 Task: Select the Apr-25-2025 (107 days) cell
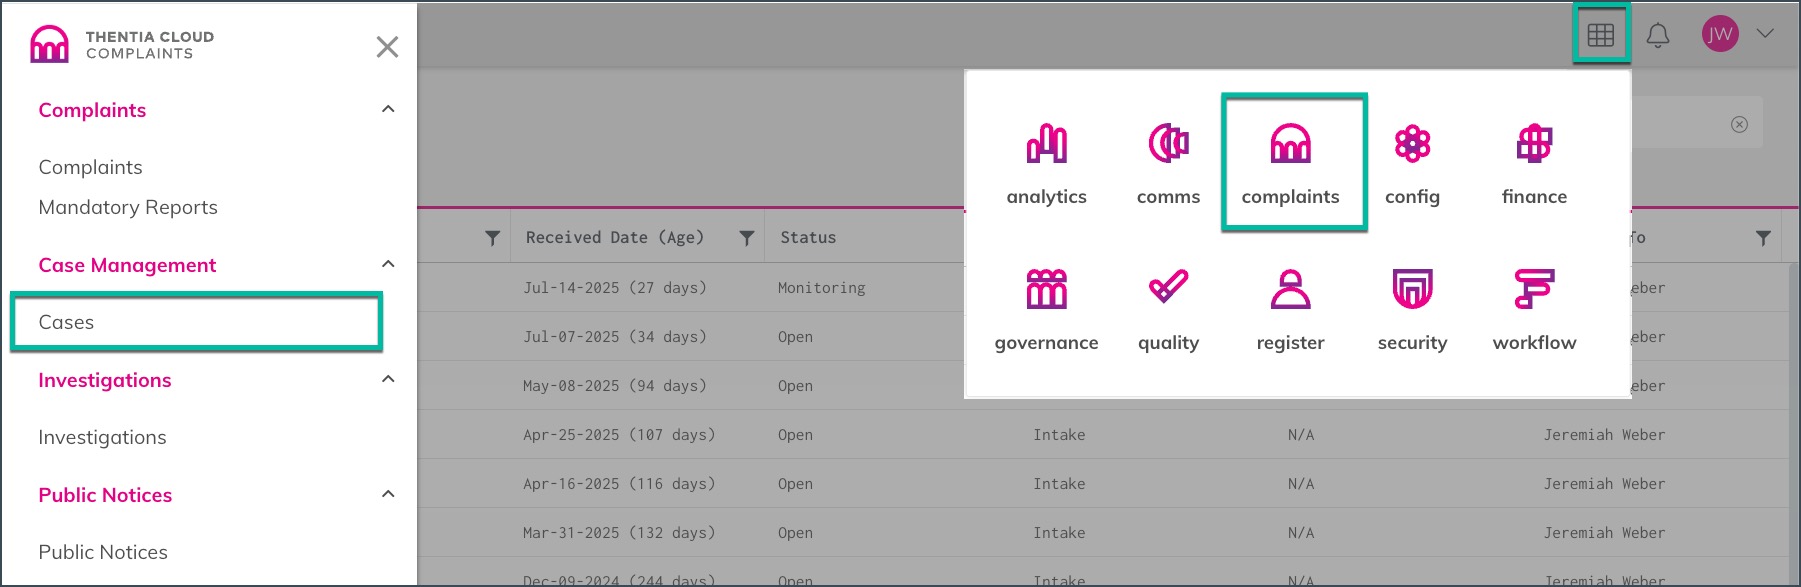pyautogui.click(x=619, y=435)
